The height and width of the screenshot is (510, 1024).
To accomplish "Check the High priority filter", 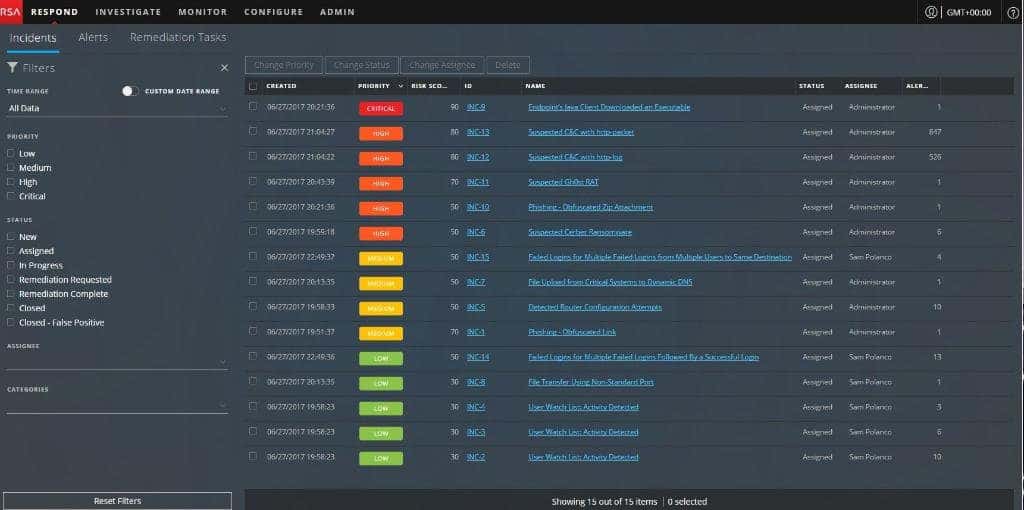I will pos(10,182).
